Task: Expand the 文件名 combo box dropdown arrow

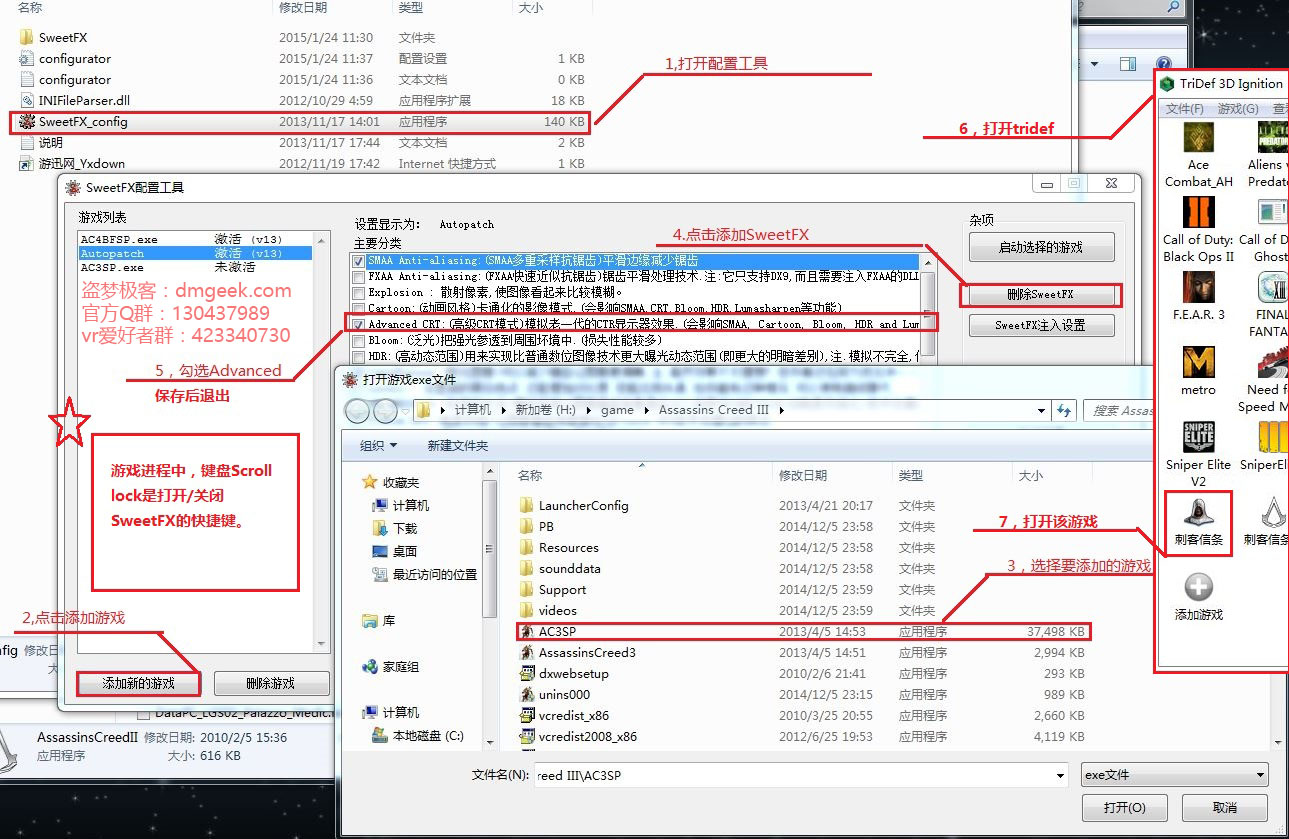Action: (x=1059, y=775)
